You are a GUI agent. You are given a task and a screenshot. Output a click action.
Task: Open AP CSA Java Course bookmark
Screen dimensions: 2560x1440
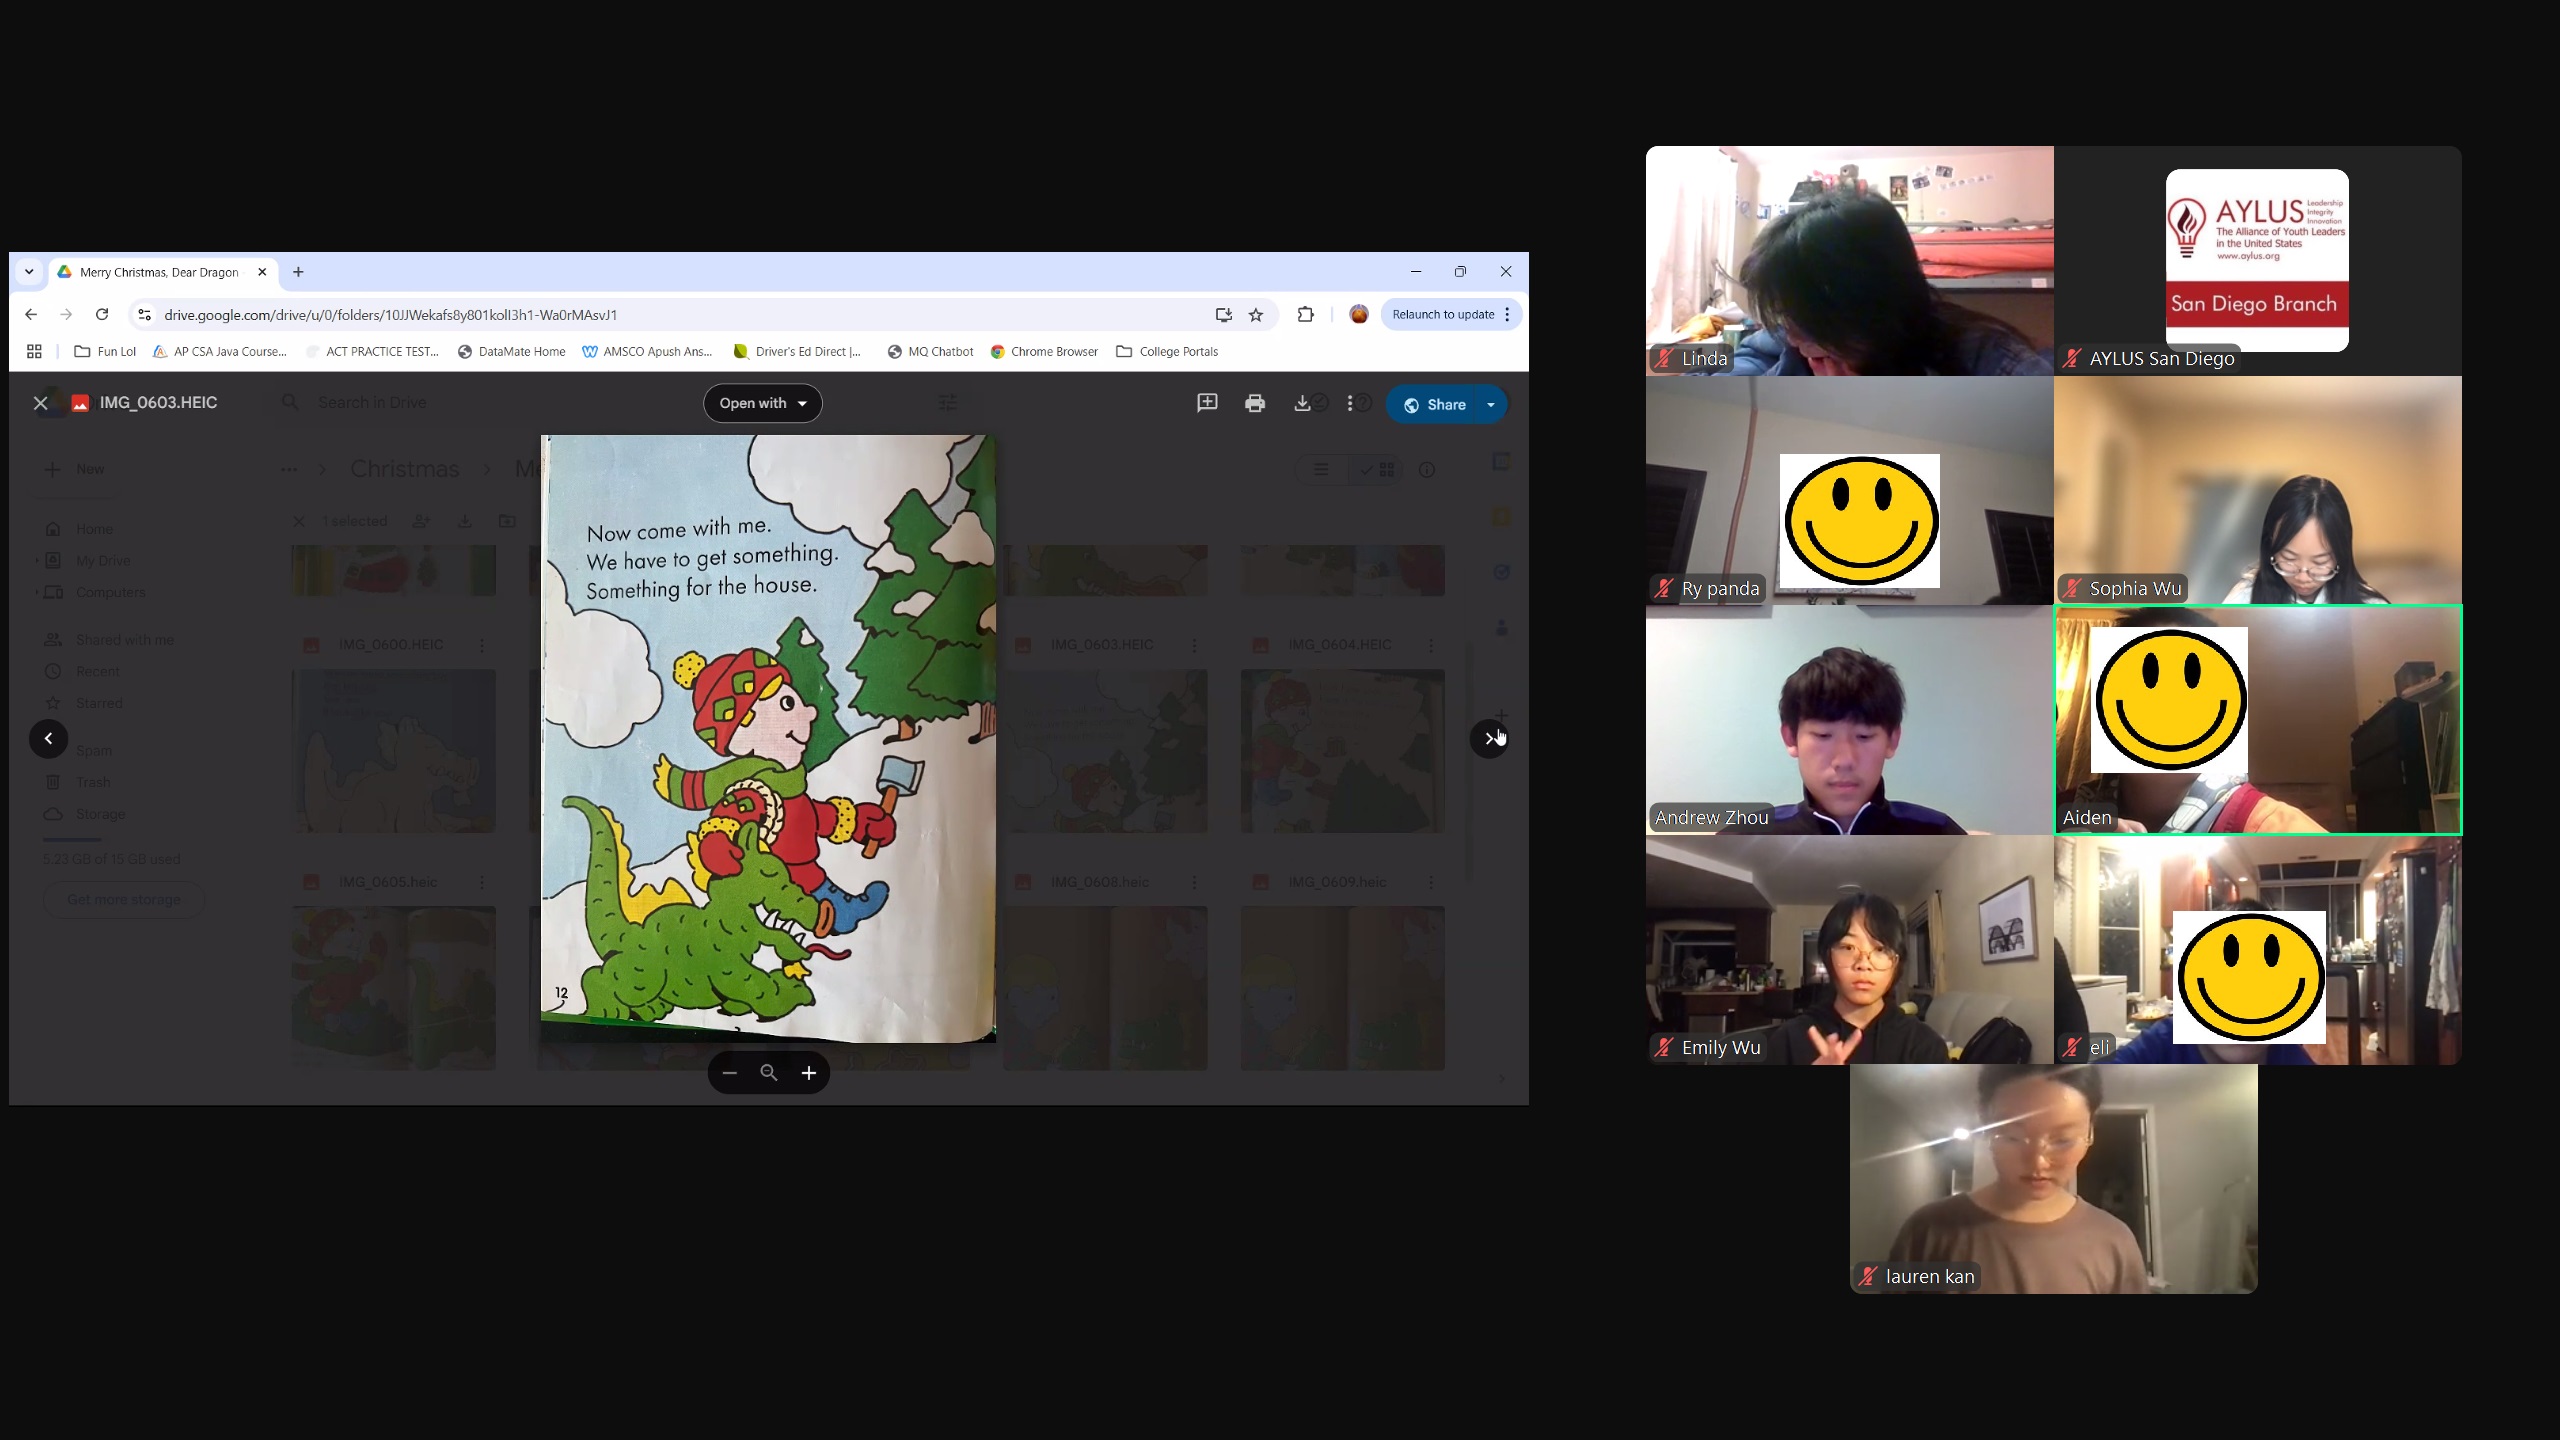219,352
